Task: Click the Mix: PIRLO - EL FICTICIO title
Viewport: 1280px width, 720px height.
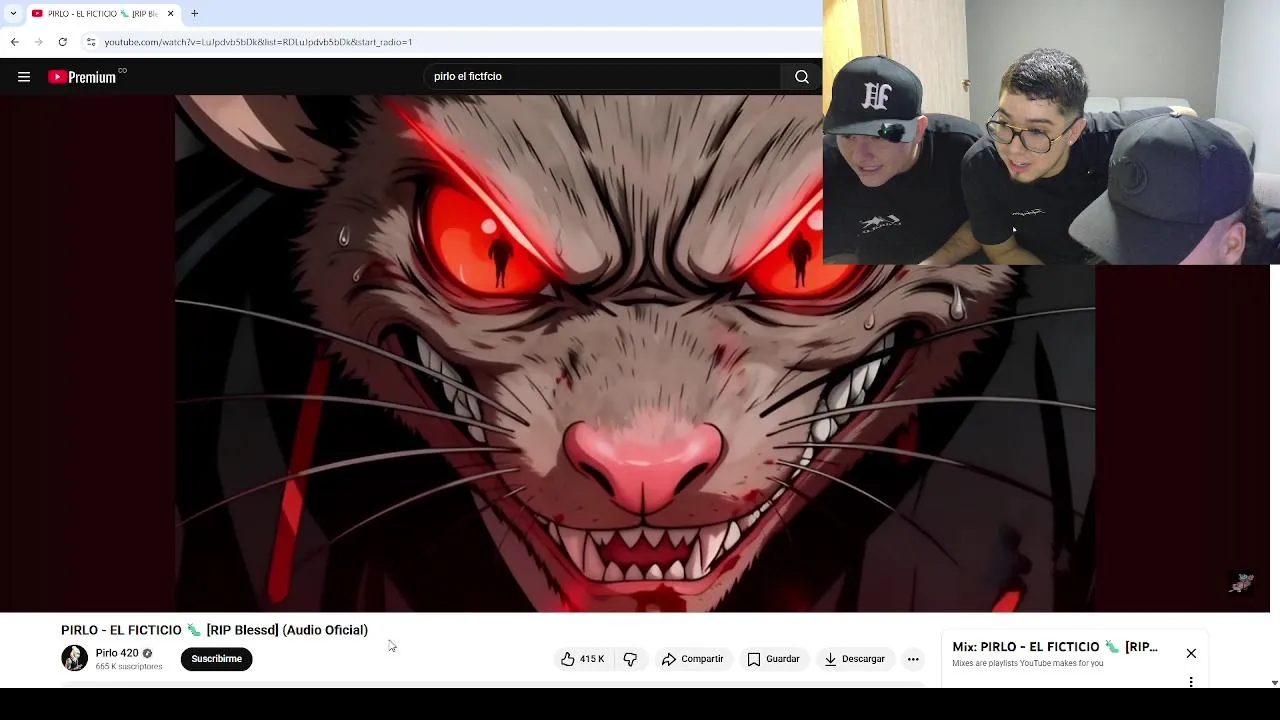Action: 1055,647
